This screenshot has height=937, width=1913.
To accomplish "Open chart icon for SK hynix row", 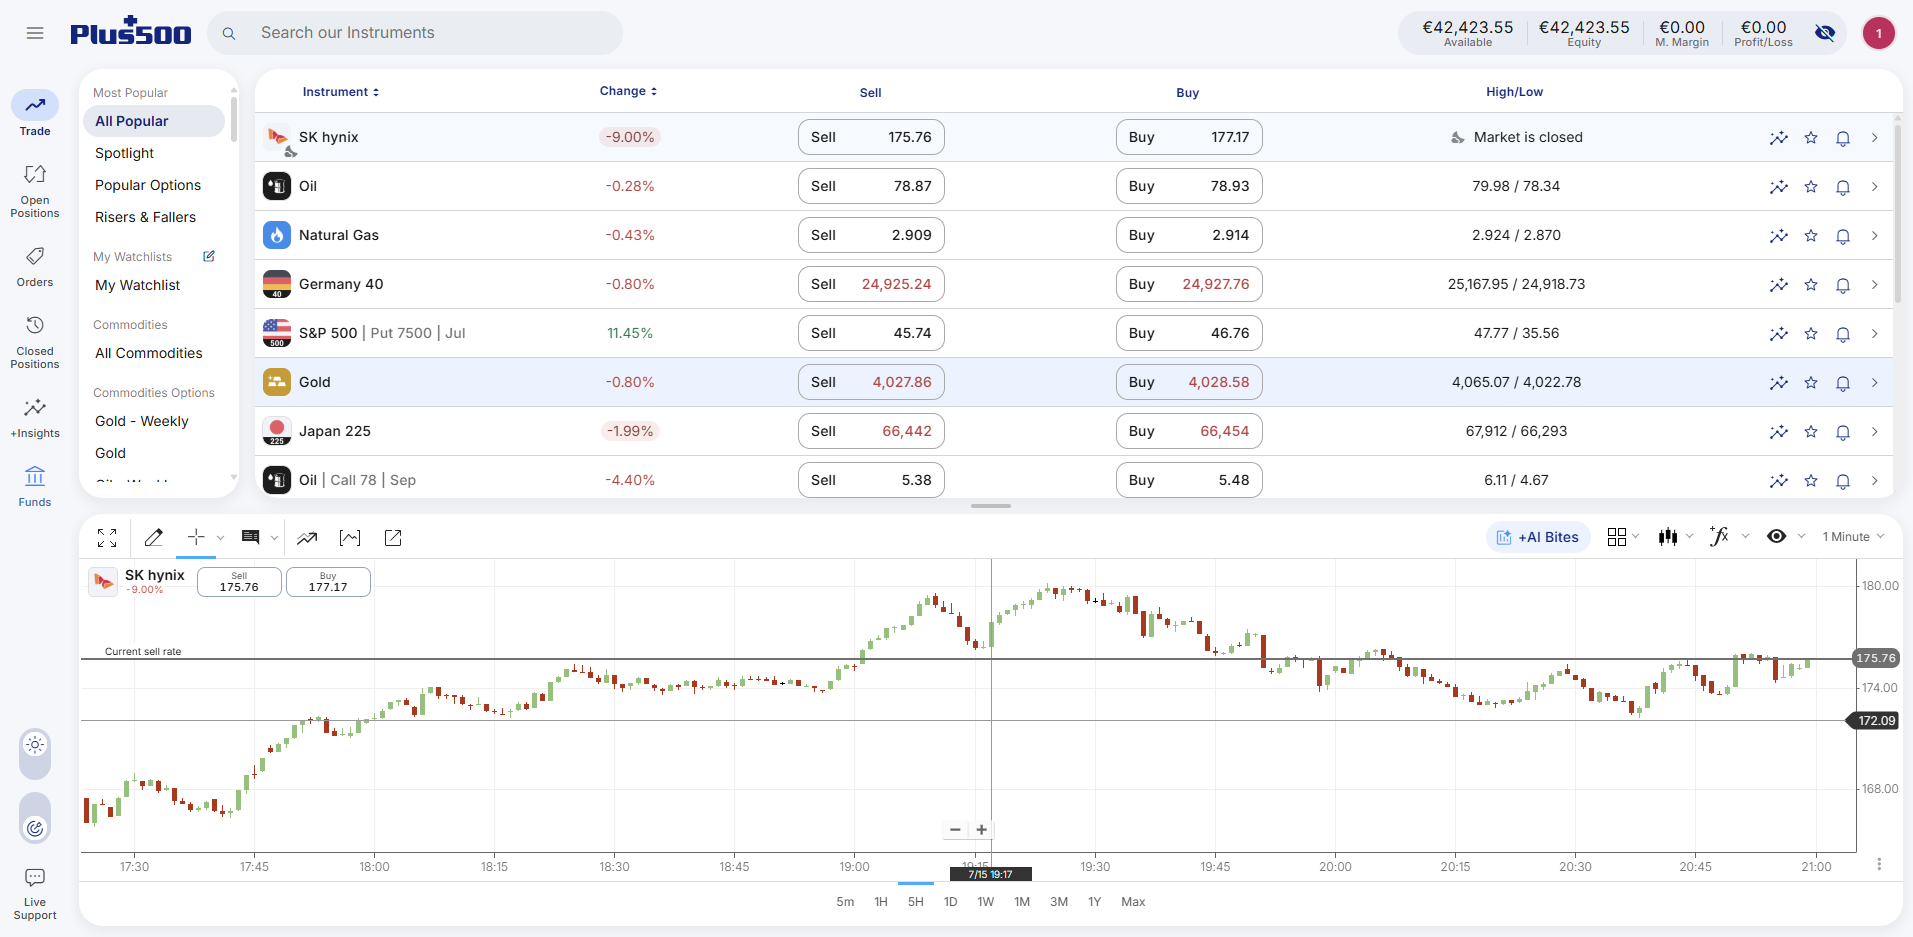I will click(1778, 138).
